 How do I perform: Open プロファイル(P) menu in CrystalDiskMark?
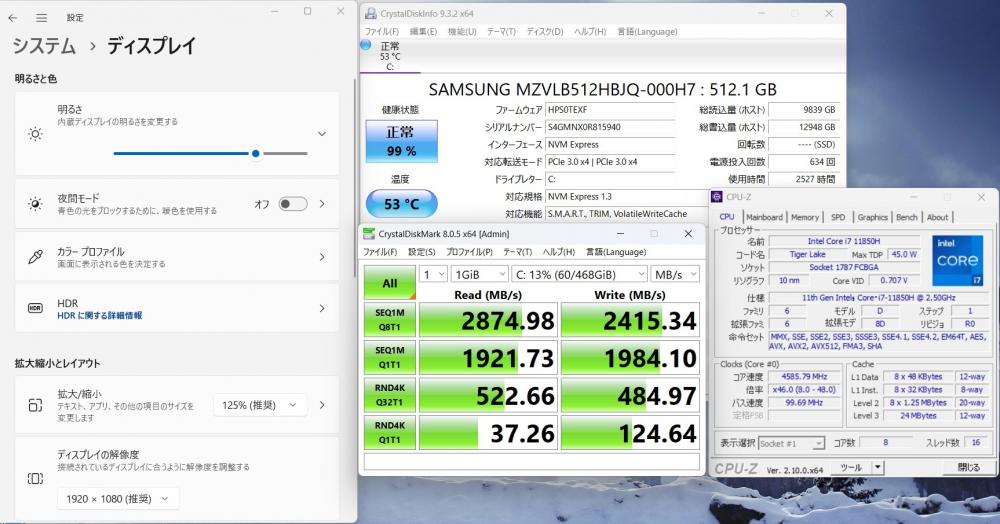pyautogui.click(x=469, y=252)
